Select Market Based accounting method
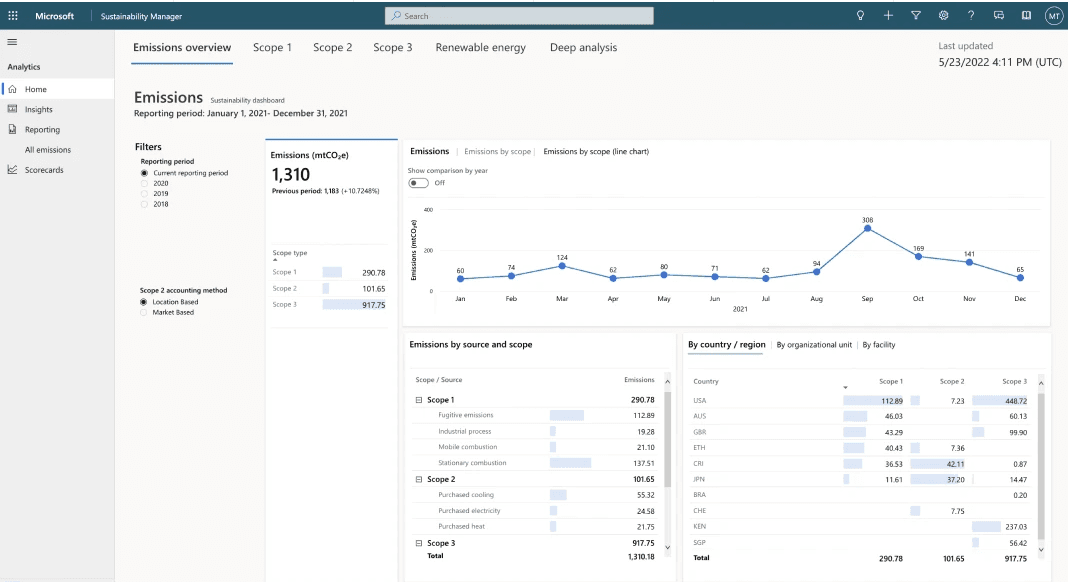 pyautogui.click(x=145, y=312)
